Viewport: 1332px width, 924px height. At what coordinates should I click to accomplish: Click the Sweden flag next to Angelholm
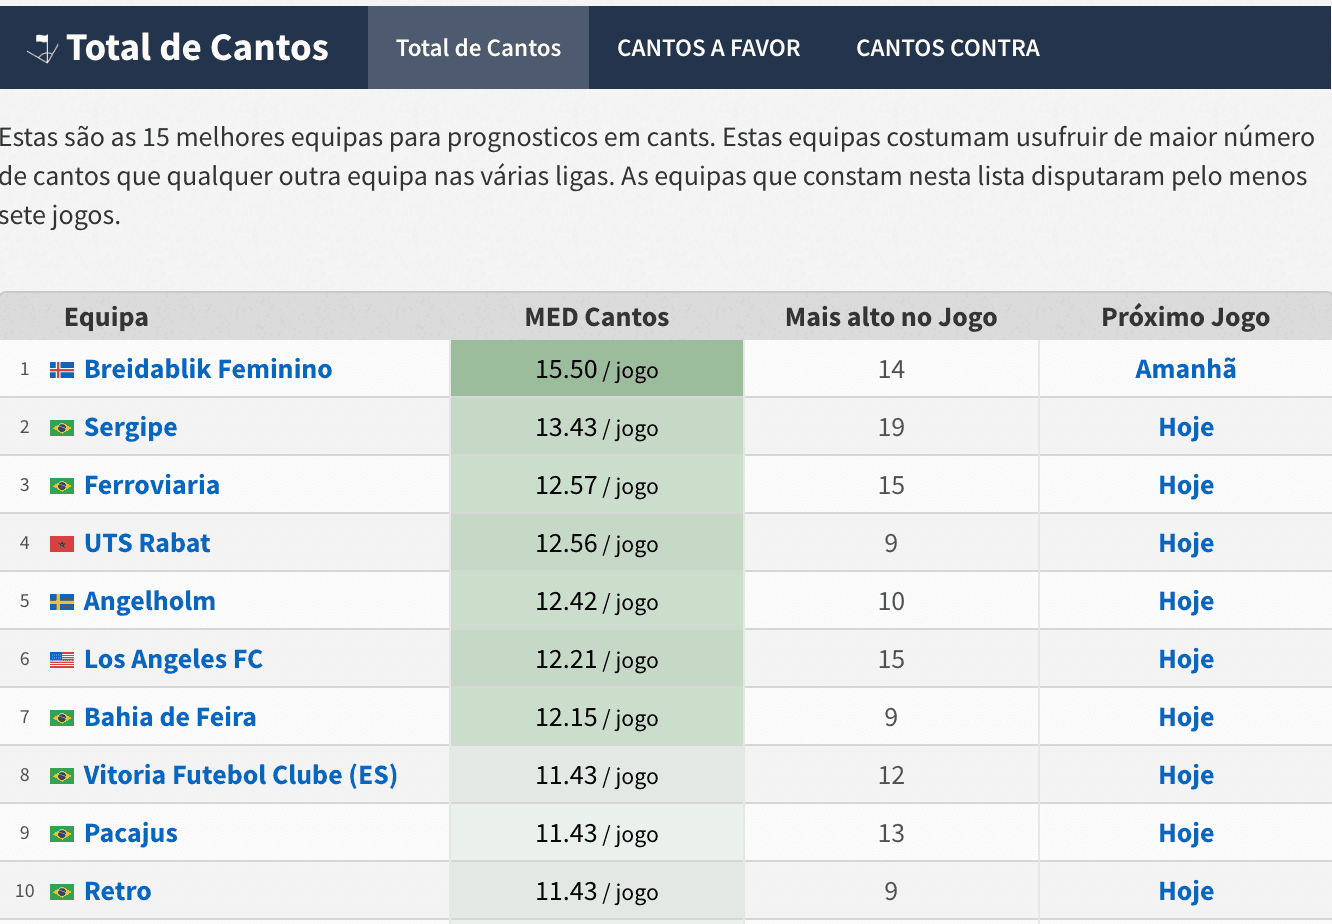[62, 602]
